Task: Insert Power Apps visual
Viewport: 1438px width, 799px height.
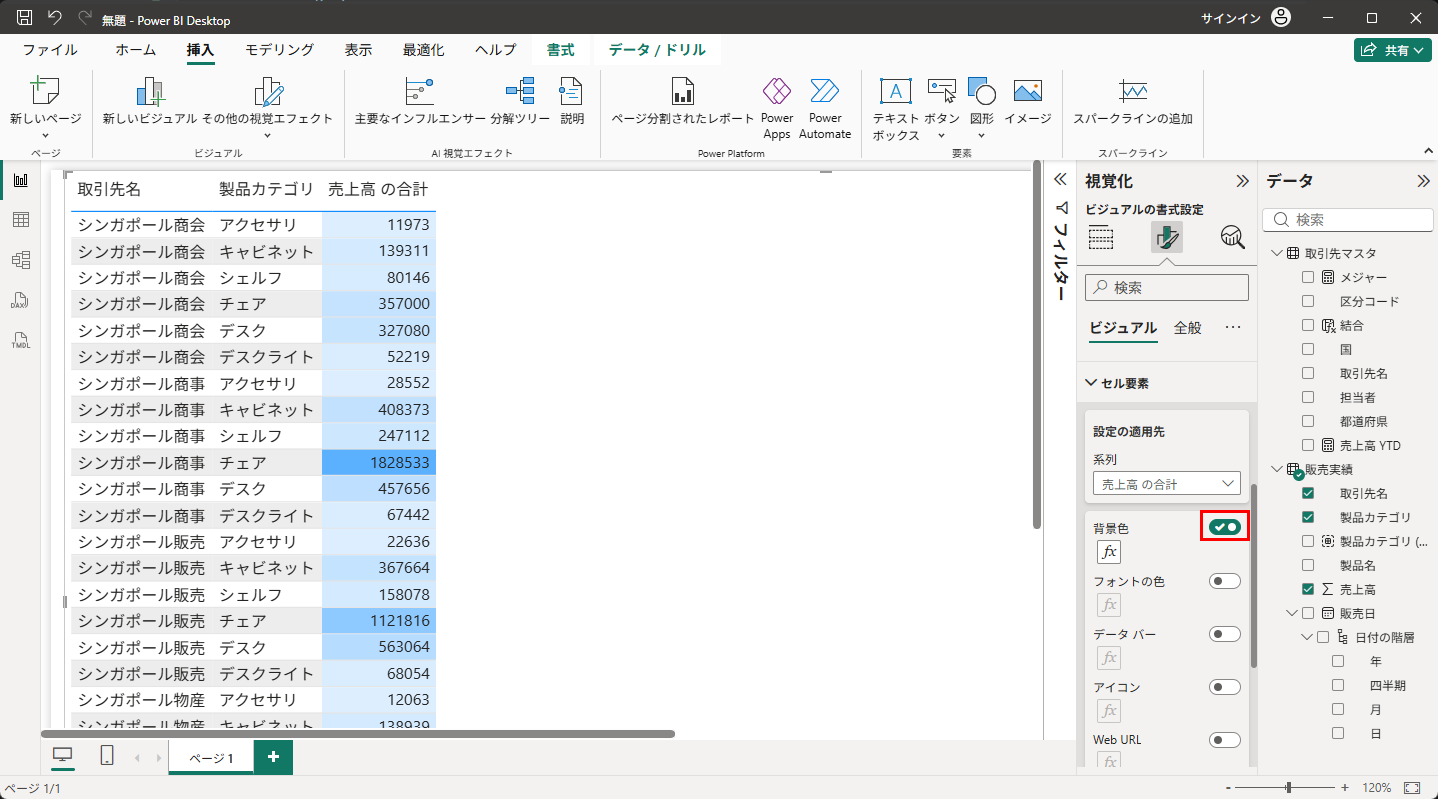Action: coord(777,108)
